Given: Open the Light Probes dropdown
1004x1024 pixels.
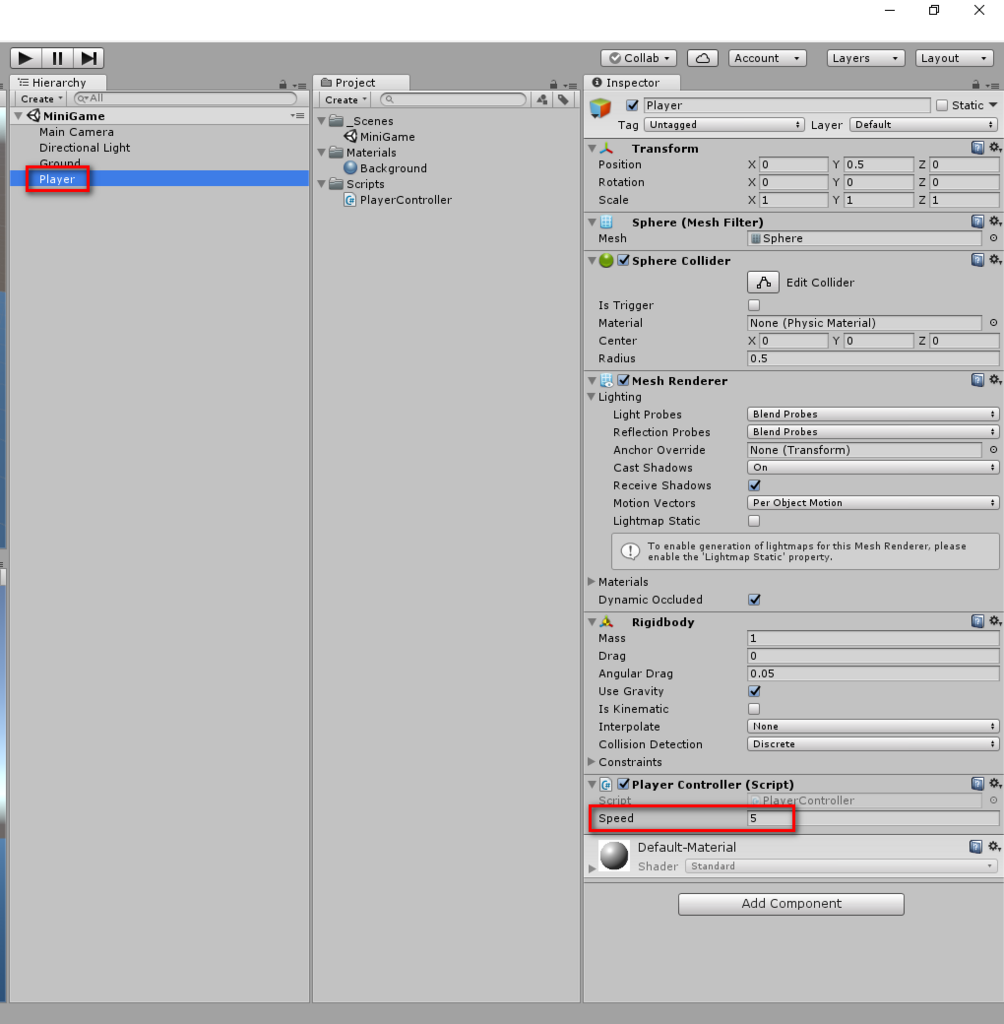Looking at the screenshot, I should coord(873,414).
